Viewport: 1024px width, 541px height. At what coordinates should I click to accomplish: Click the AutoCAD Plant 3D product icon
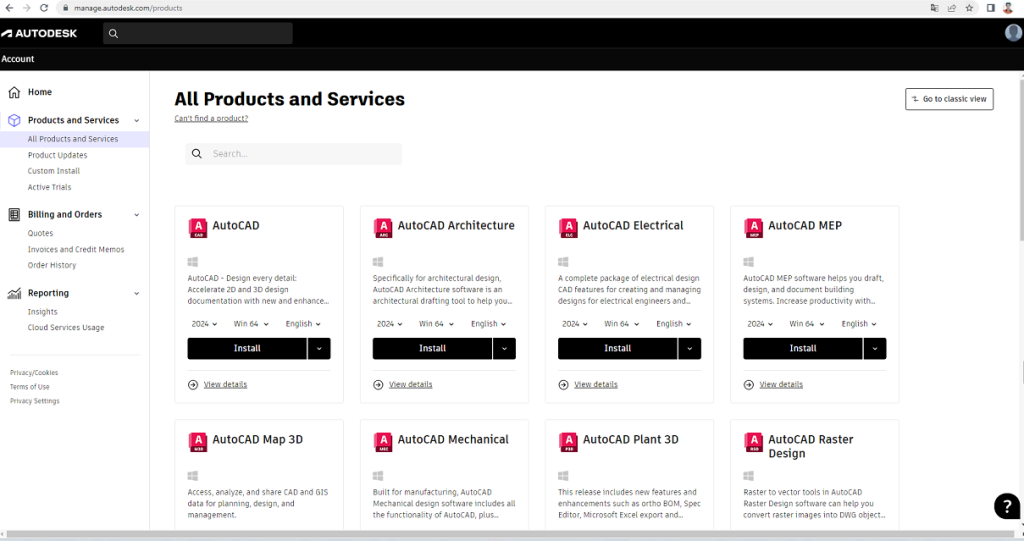[x=568, y=442]
